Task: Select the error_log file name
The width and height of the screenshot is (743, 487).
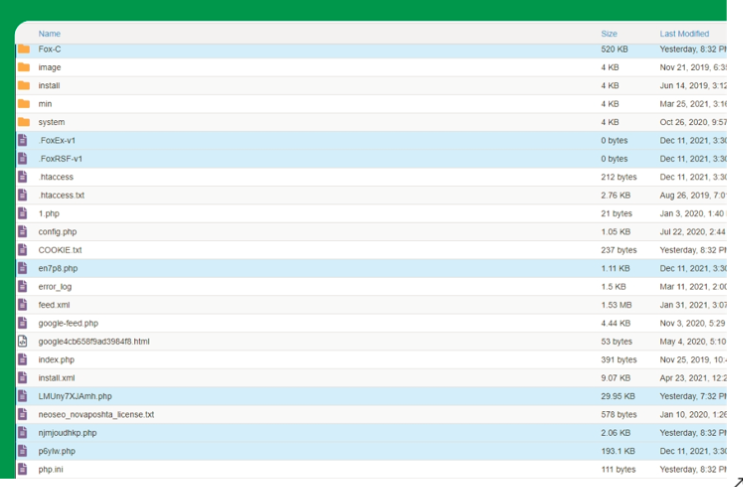Action: coord(55,287)
